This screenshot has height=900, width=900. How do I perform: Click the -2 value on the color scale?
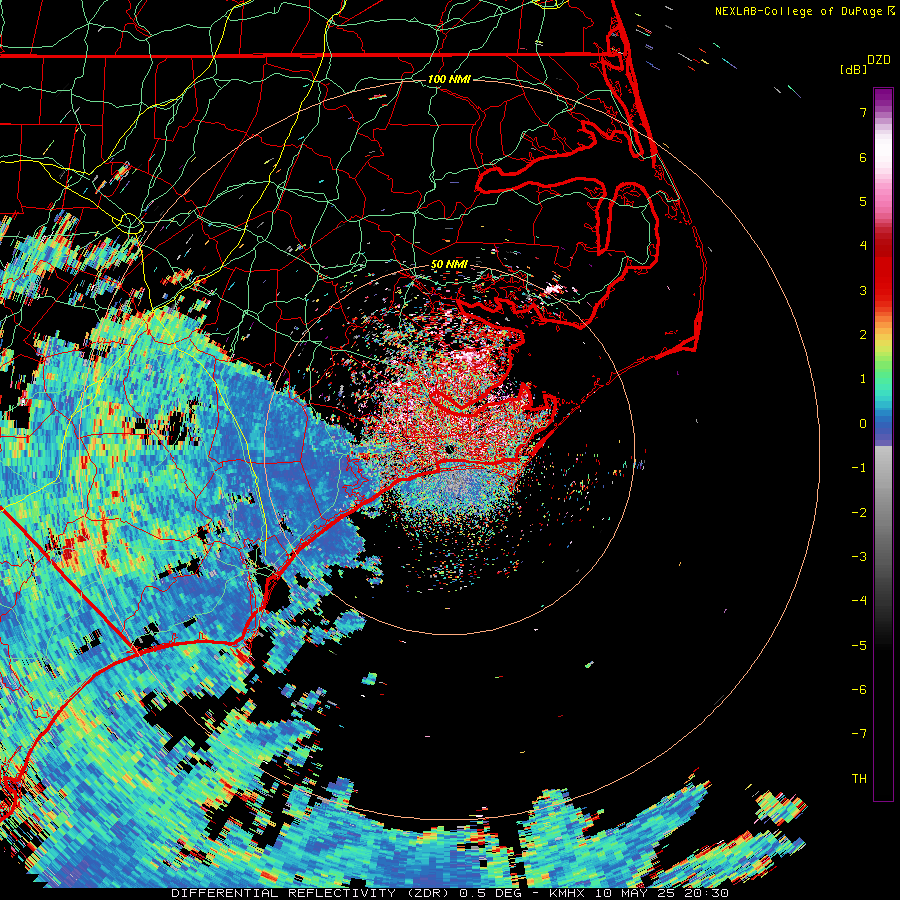click(x=859, y=513)
